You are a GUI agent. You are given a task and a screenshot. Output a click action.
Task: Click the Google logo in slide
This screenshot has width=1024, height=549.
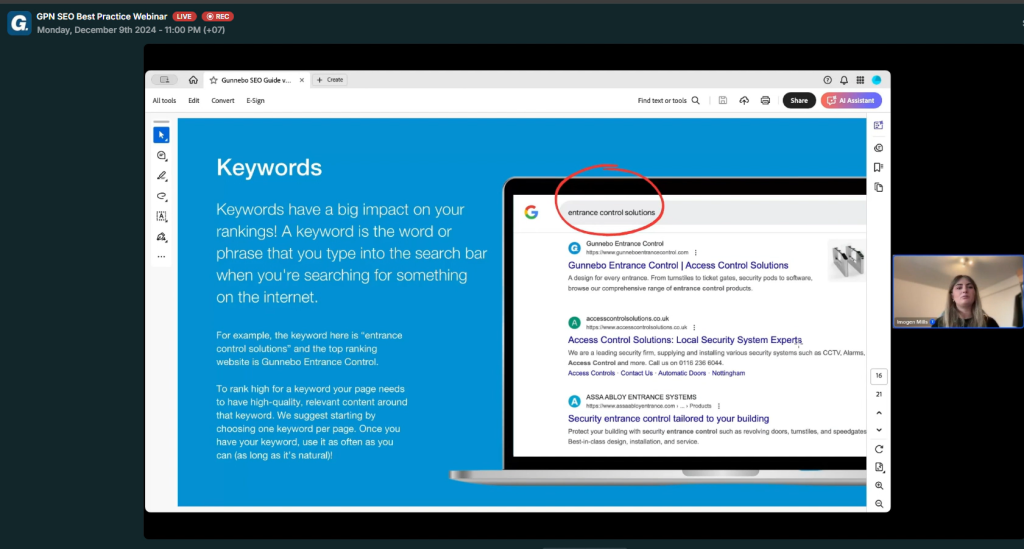coord(532,212)
